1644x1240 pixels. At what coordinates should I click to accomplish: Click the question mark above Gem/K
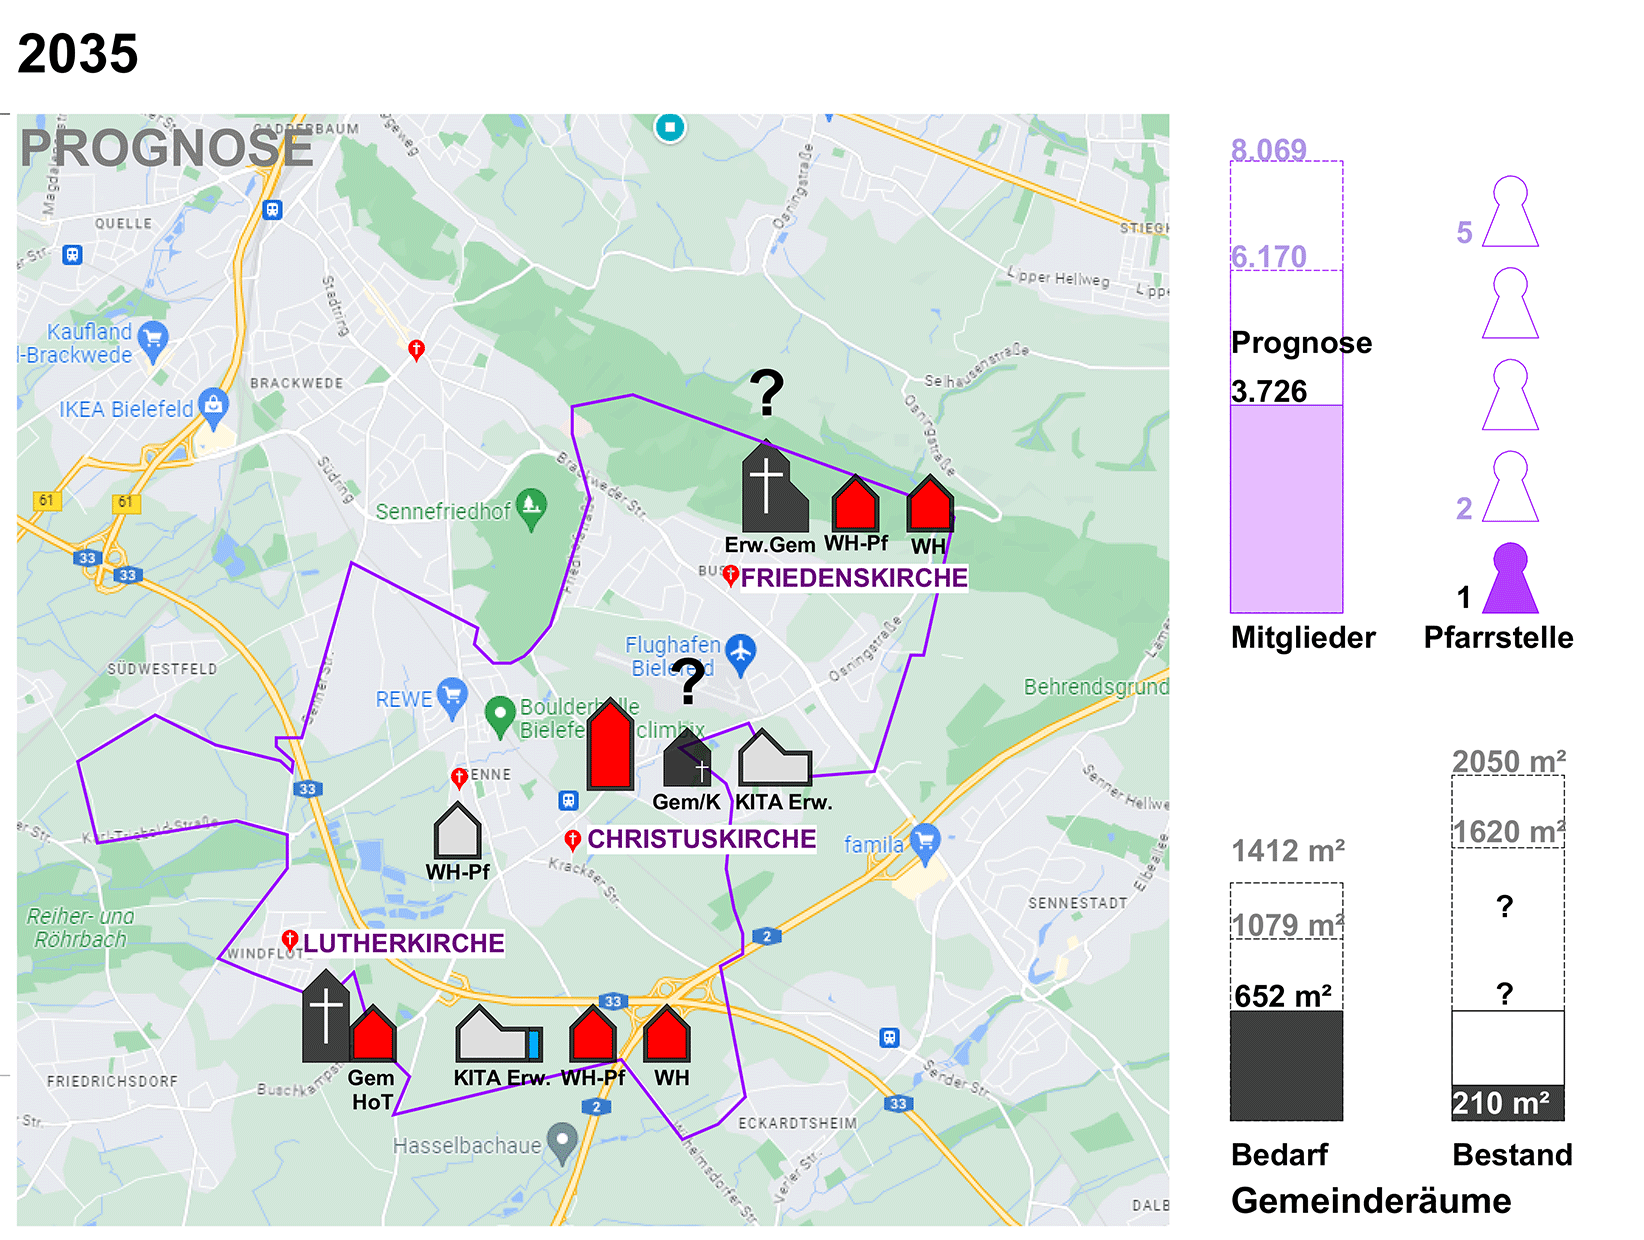(688, 682)
